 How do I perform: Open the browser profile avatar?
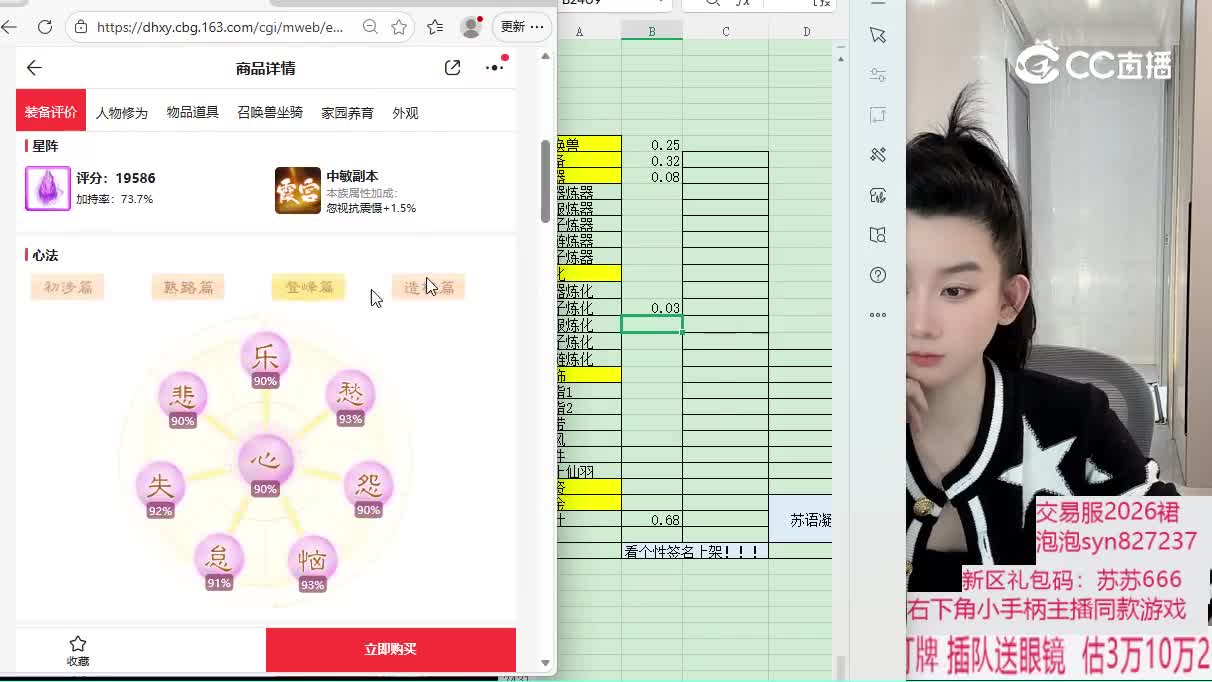click(471, 27)
